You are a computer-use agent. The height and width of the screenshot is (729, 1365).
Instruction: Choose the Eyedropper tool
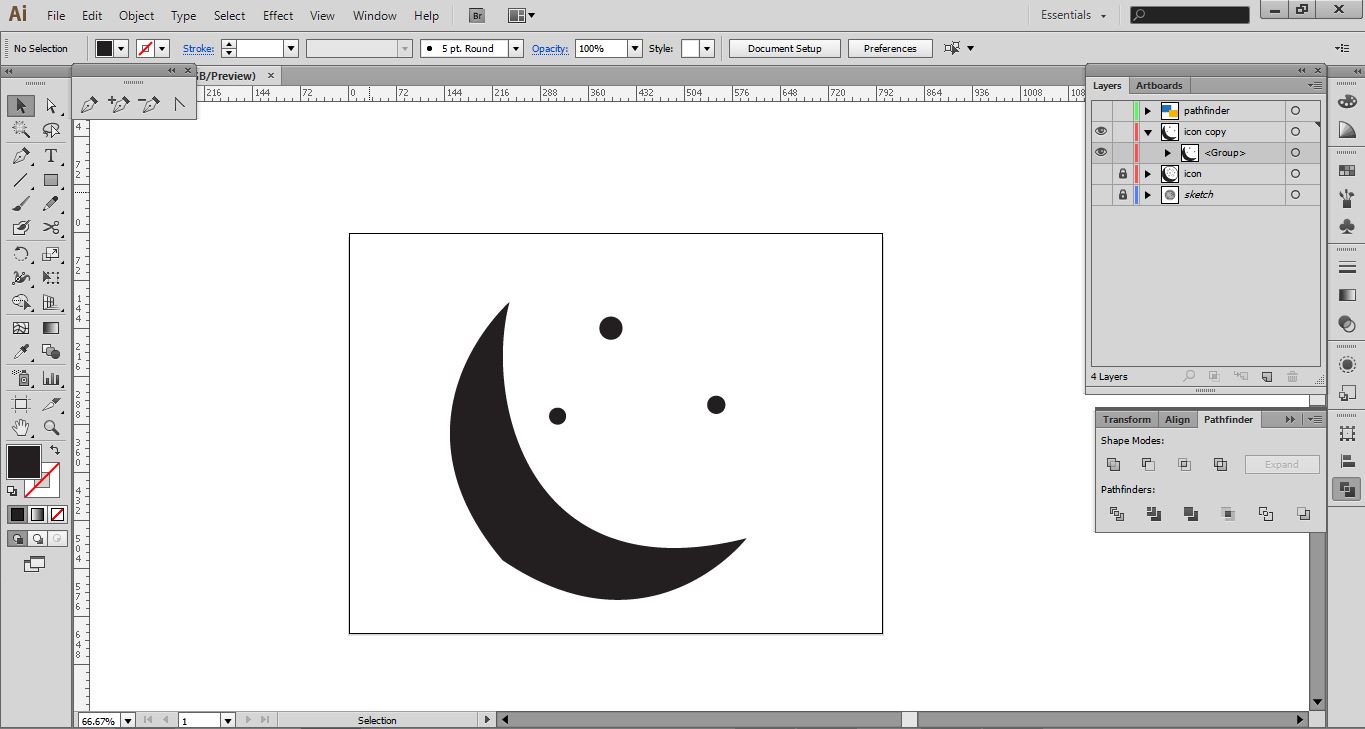(21, 351)
